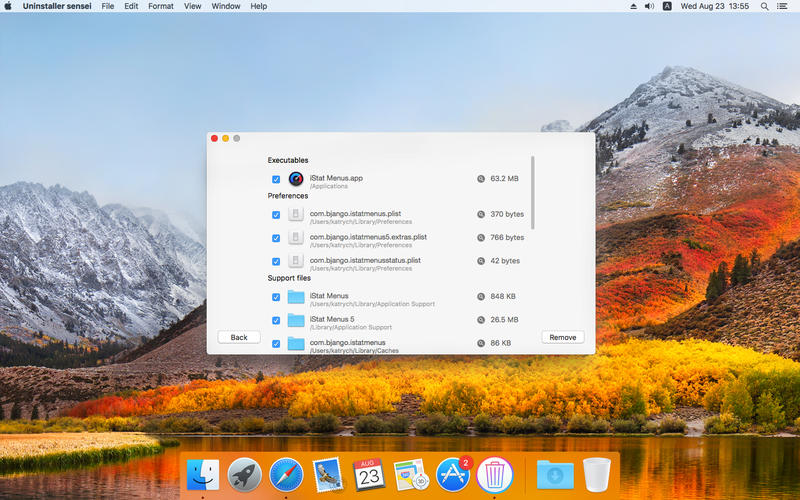Screen dimensions: 800x500
Task: Uncheck the iStat Menus support folder checkbox
Action: (276, 297)
